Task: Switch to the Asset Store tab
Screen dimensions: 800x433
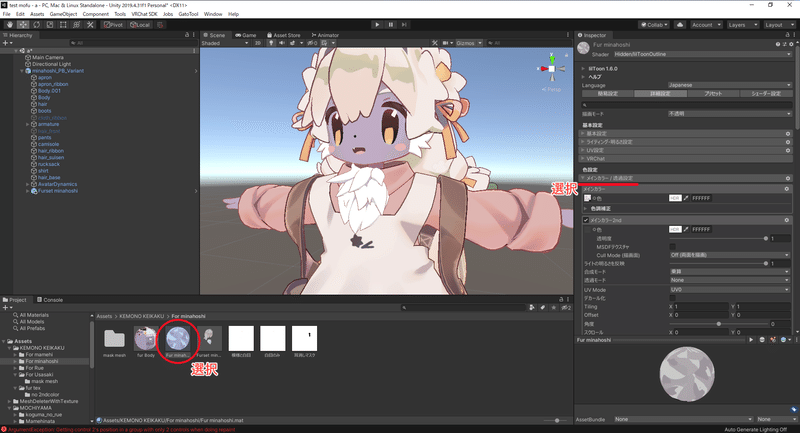Action: pyautogui.click(x=284, y=35)
